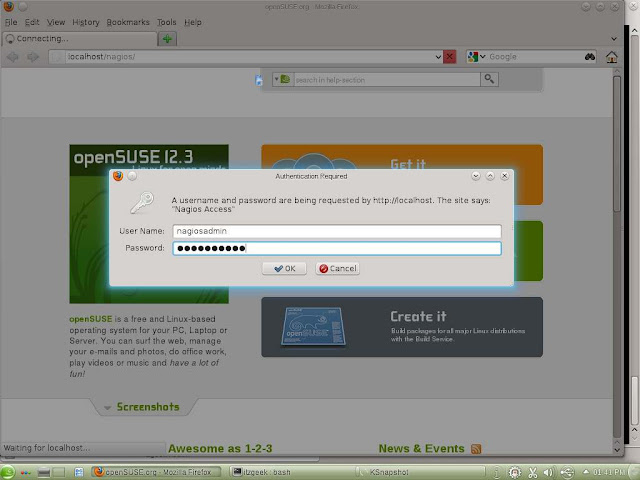Switch to the second virtual desktop pager
Screen dimensions: 640x480
point(58,473)
